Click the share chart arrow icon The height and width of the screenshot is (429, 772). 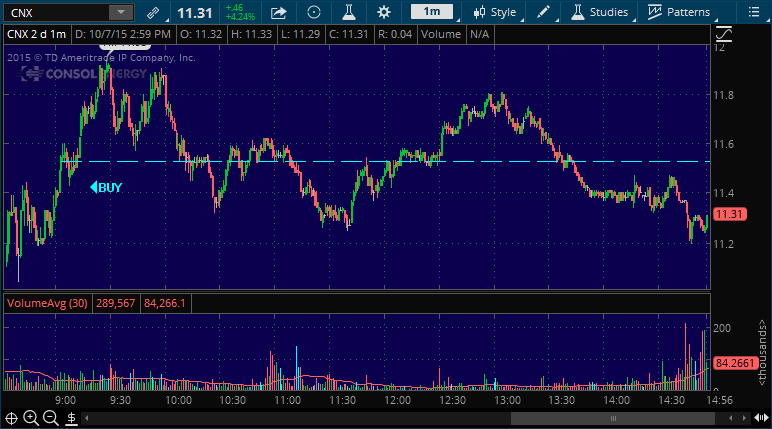[x=278, y=13]
